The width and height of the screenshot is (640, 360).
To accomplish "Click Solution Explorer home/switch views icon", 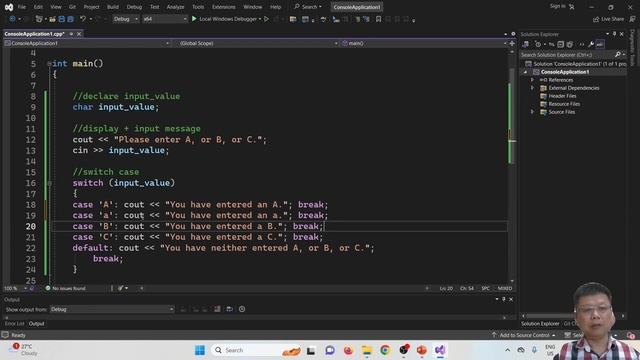I will coord(526,44).
